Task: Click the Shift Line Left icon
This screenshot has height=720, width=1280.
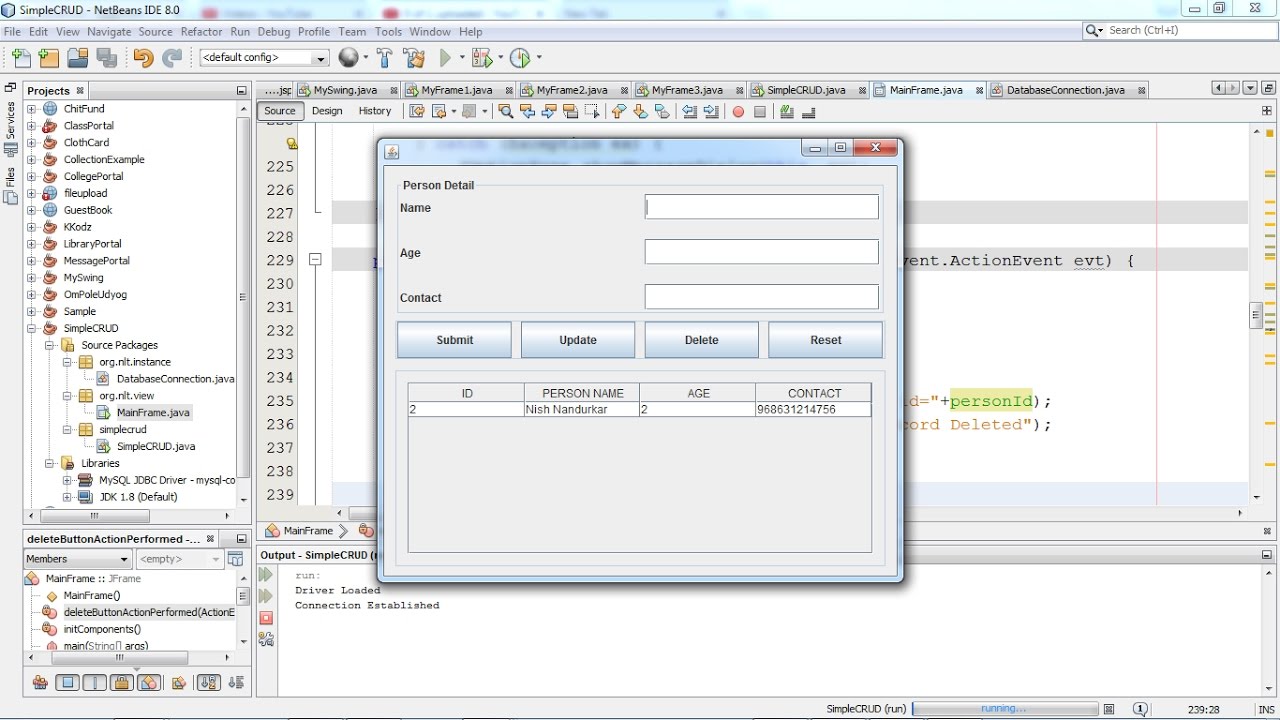Action: click(689, 111)
